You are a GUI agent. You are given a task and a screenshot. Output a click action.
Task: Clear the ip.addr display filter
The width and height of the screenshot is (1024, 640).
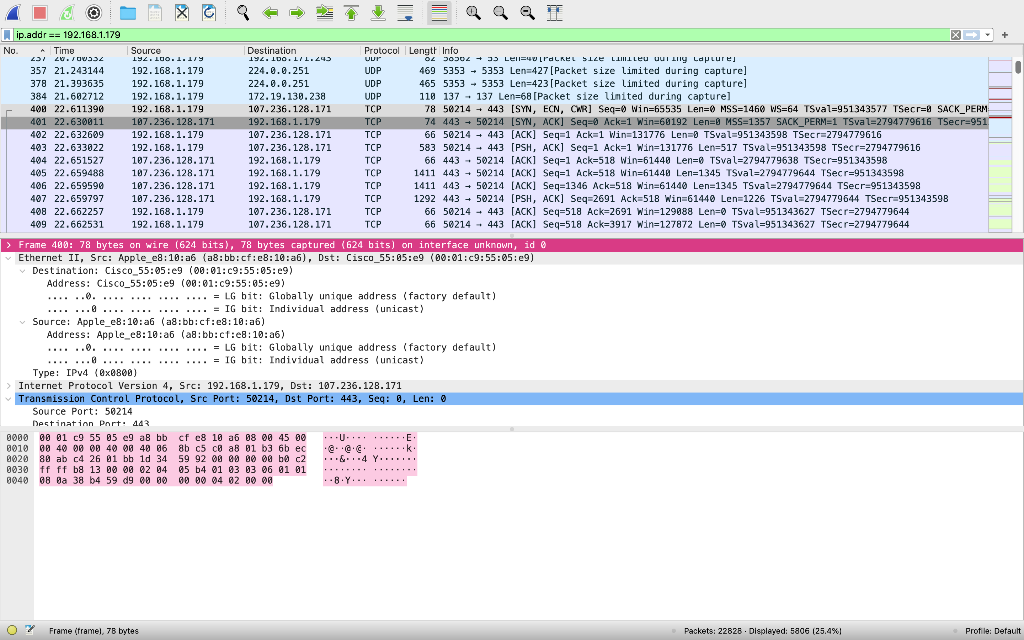(x=956, y=33)
